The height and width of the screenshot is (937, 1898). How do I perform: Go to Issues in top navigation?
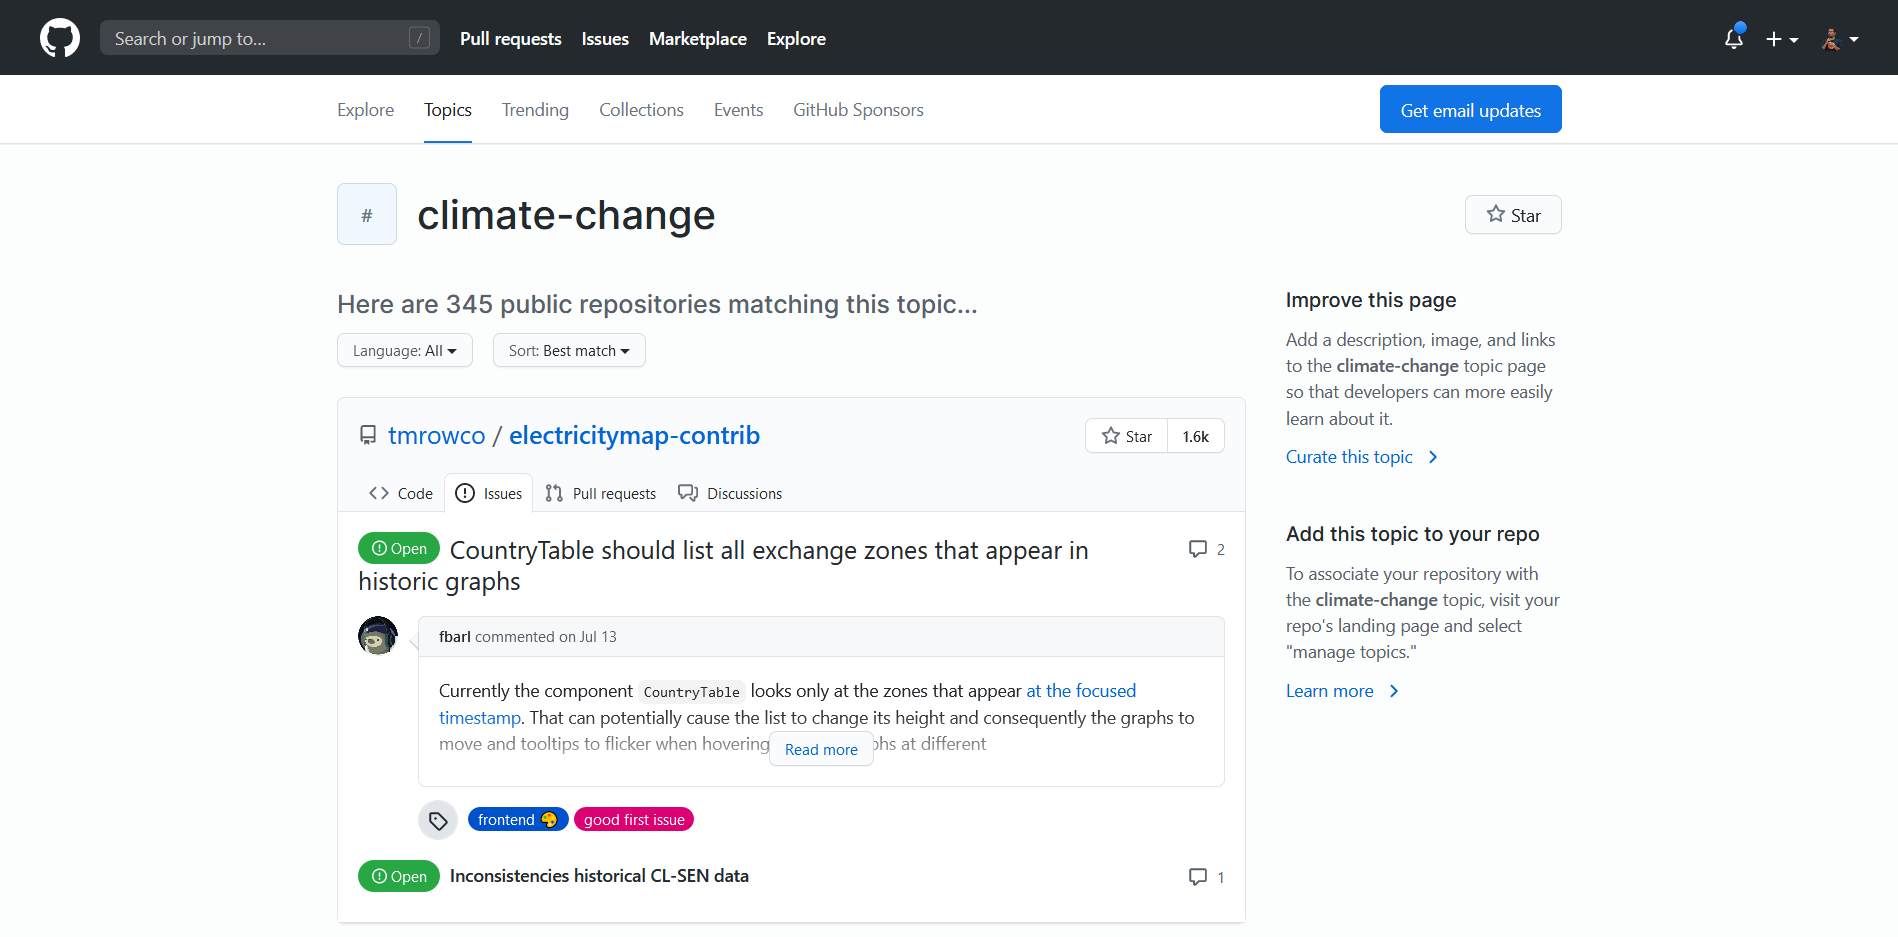coord(605,39)
